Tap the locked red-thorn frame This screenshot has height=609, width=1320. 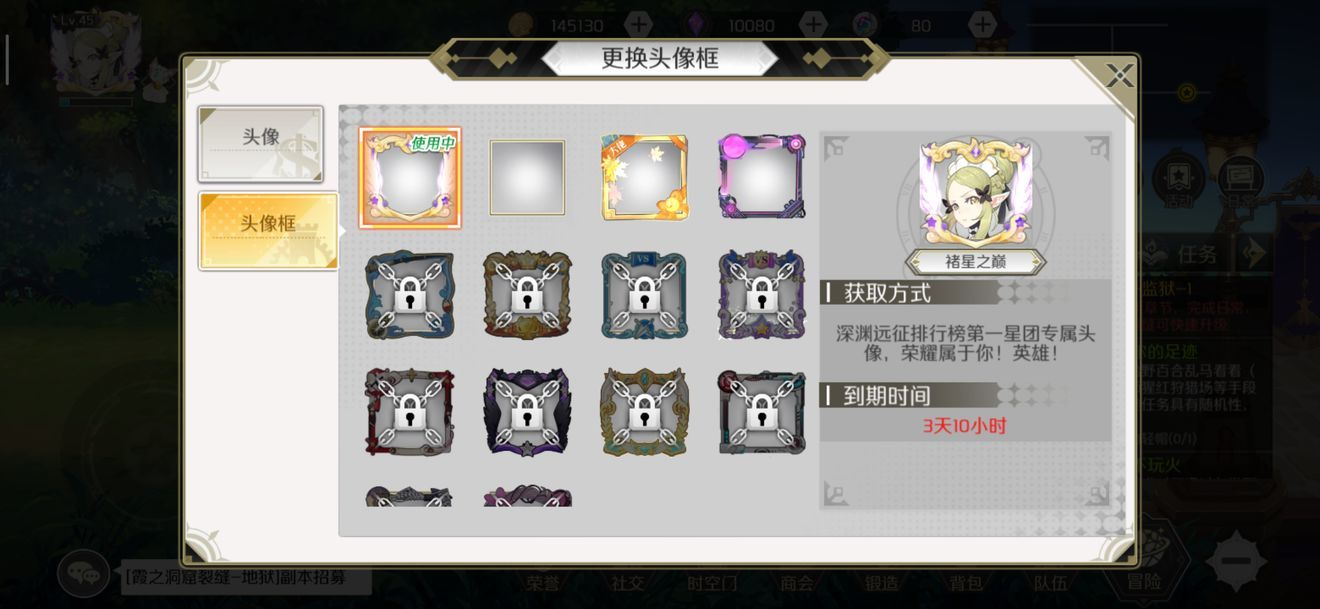(410, 411)
